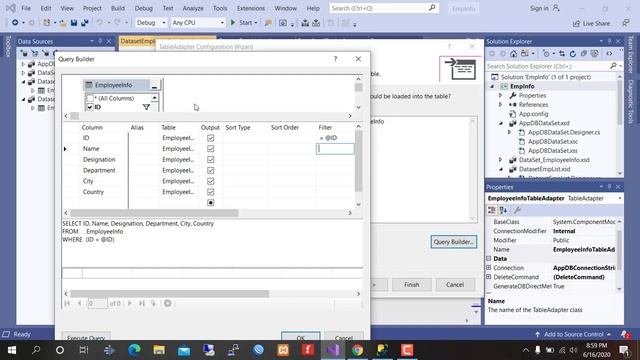Expand the DeleteCommand property group
640x360 pixels.
489,277
